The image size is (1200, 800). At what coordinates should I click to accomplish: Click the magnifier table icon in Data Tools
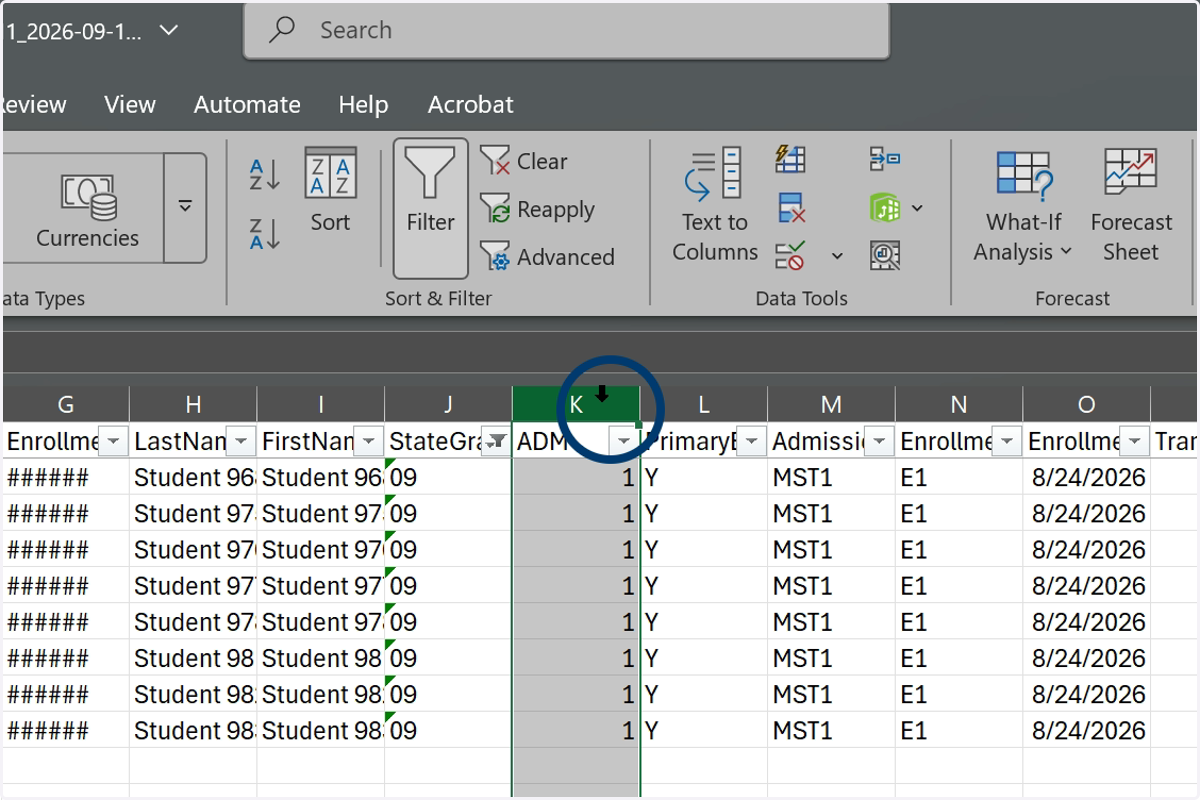click(885, 256)
